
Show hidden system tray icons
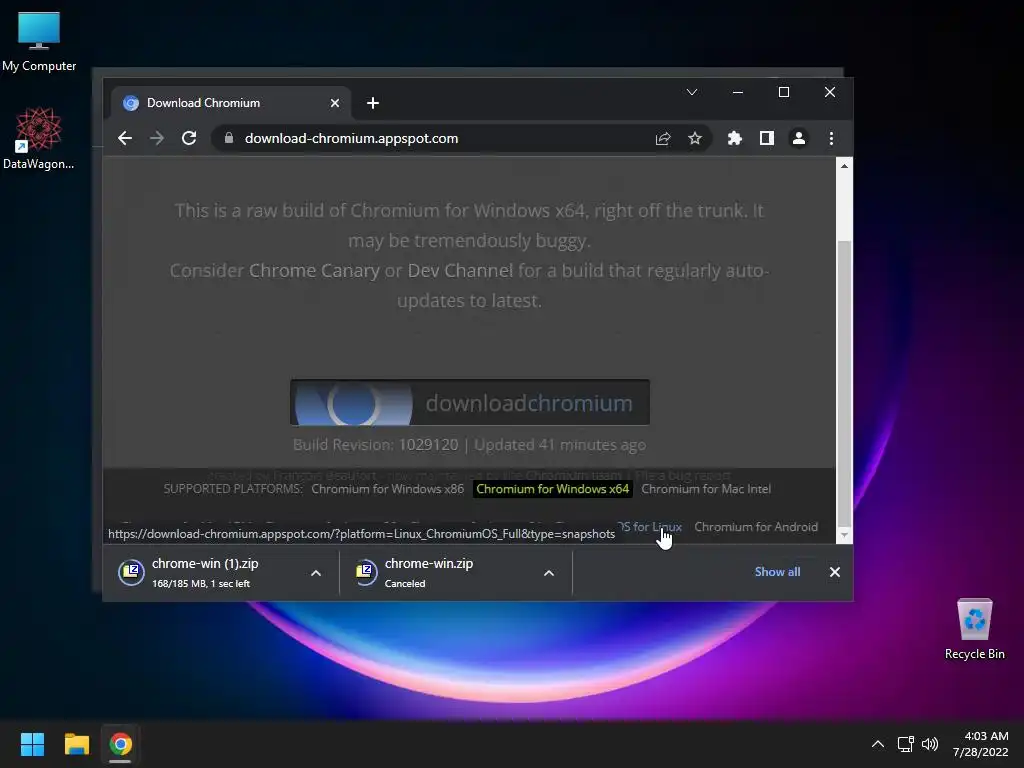click(878, 744)
